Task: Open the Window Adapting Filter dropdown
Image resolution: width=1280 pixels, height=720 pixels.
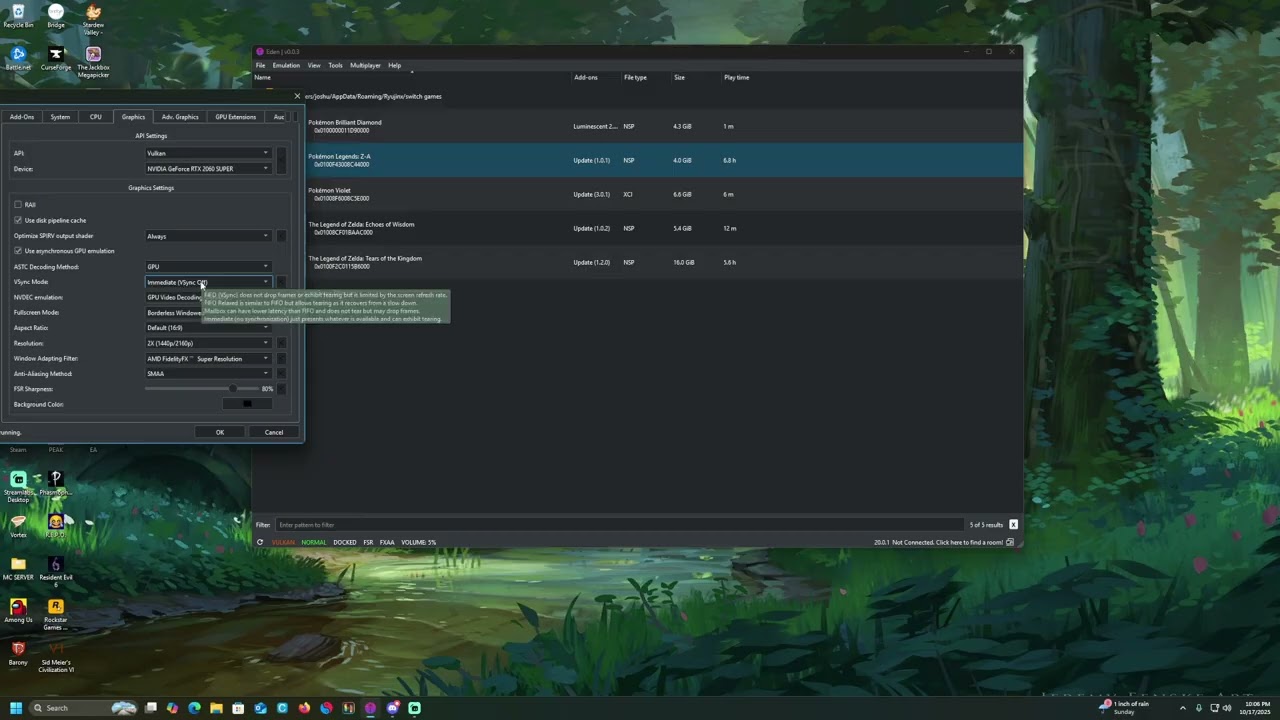Action: (x=208, y=359)
